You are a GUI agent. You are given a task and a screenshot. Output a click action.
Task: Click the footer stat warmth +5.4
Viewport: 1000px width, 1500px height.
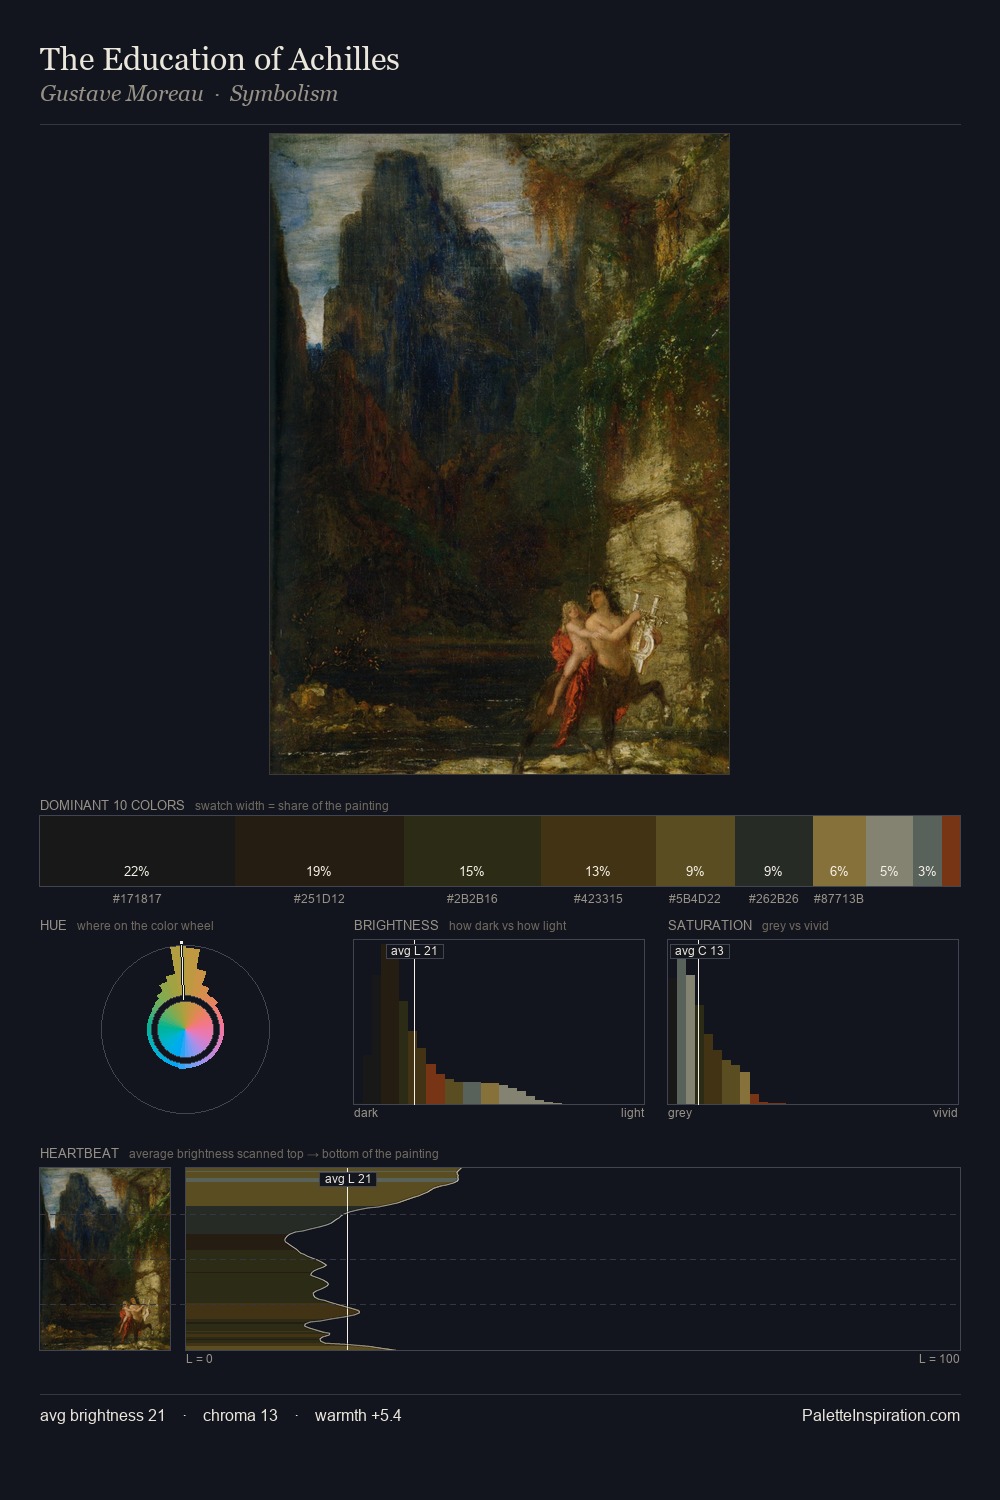[358, 1415]
